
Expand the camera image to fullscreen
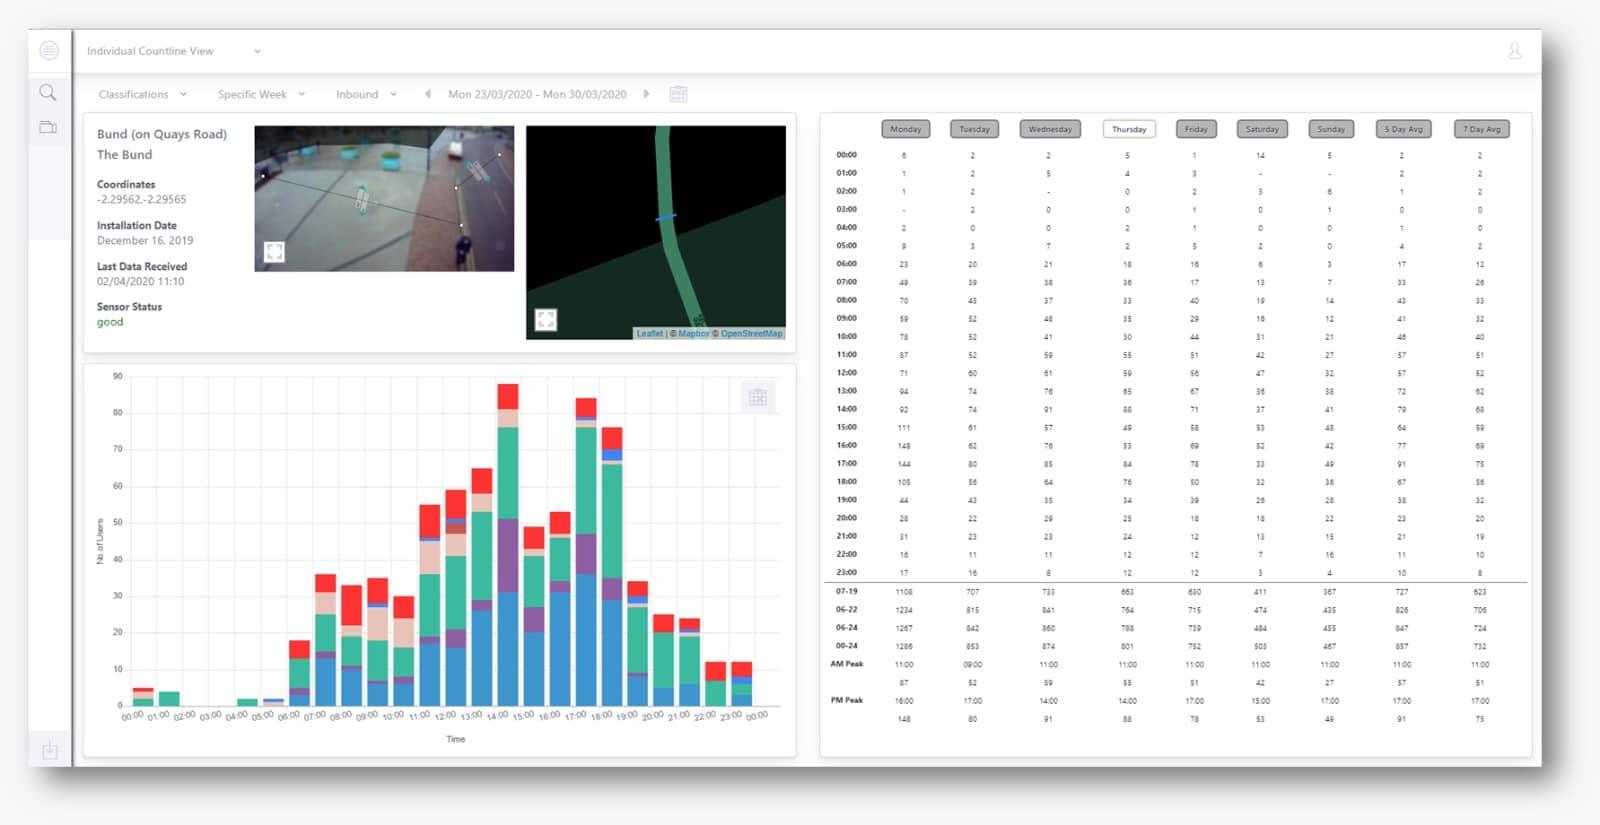pyautogui.click(x=274, y=252)
